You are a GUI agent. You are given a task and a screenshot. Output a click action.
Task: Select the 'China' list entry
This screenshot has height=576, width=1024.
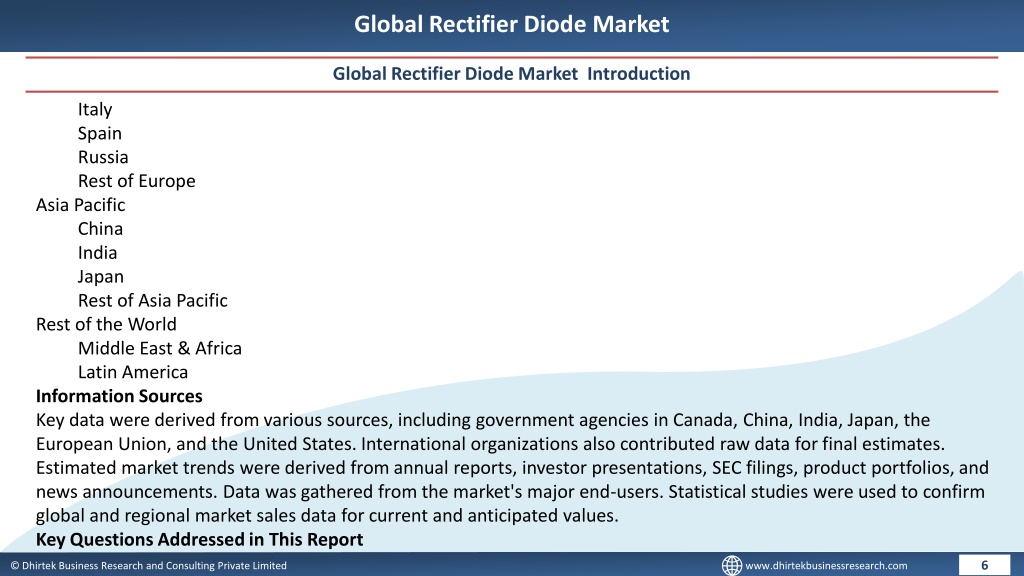[100, 229]
